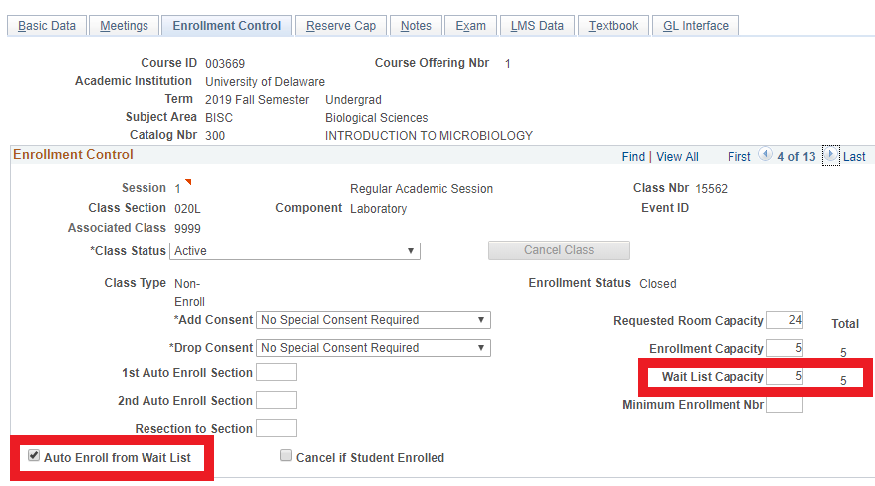Jump to Last row link
This screenshot has width=875, height=486.
point(854,157)
